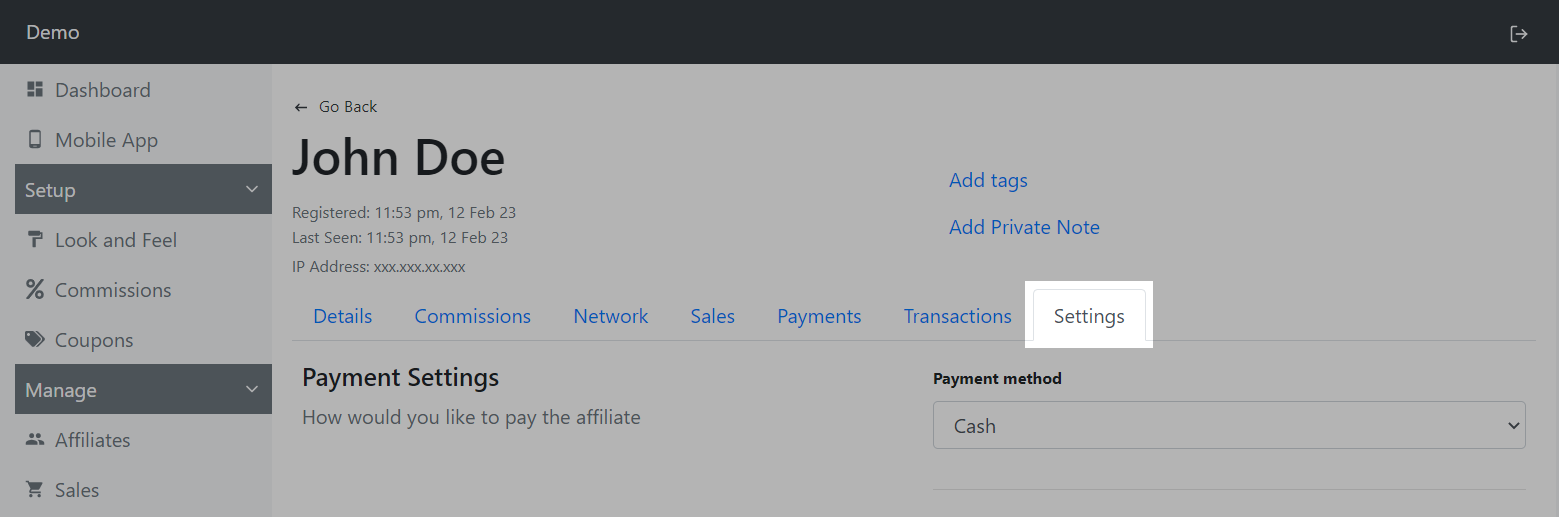The image size is (1559, 517).
Task: Open the Payment method dropdown
Action: (1229, 426)
